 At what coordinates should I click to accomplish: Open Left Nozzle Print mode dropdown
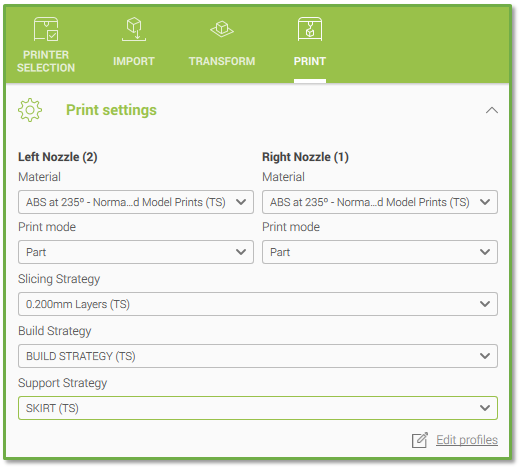tap(136, 252)
